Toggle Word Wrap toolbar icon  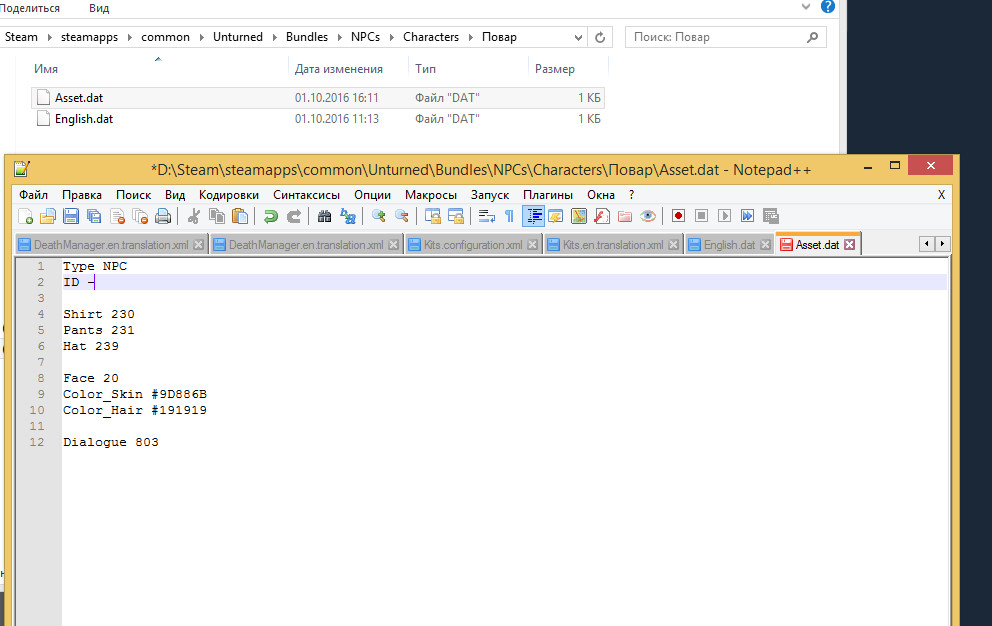(x=487, y=216)
